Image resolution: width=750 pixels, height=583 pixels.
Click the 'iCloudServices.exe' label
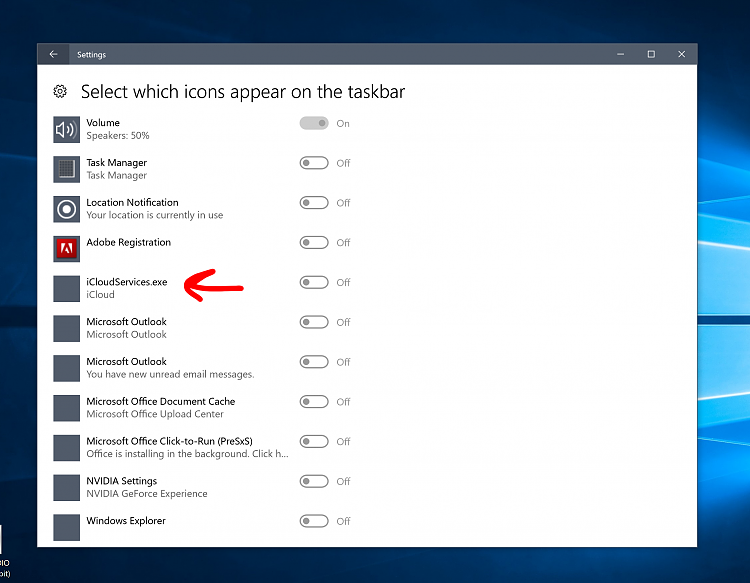(x=127, y=282)
